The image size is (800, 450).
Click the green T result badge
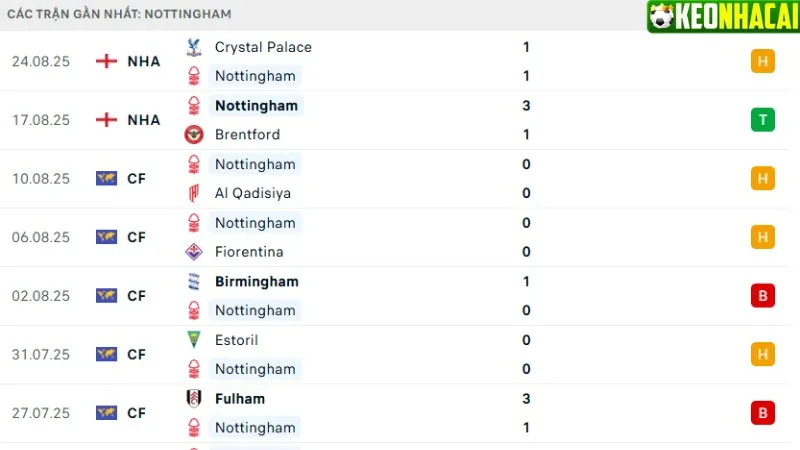pyautogui.click(x=763, y=120)
